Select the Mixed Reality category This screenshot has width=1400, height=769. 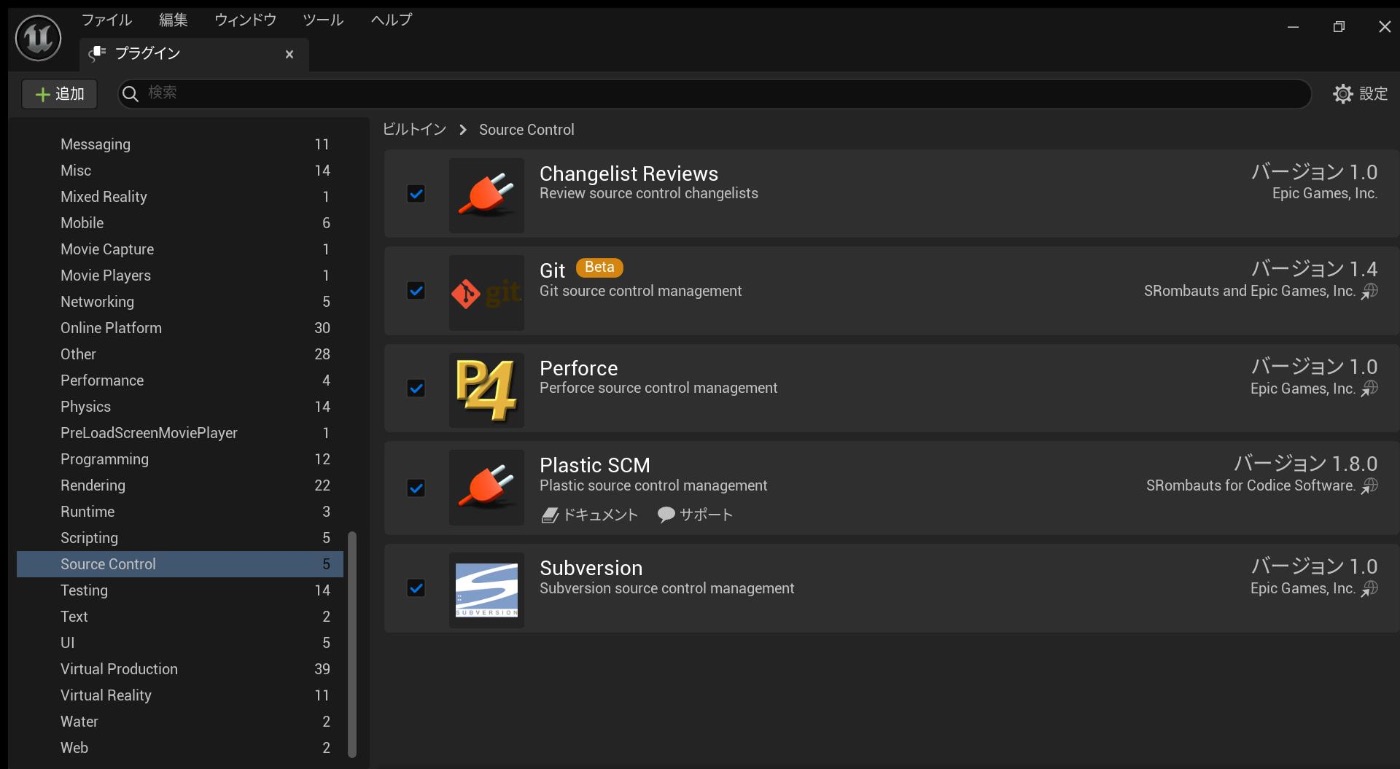(180, 197)
